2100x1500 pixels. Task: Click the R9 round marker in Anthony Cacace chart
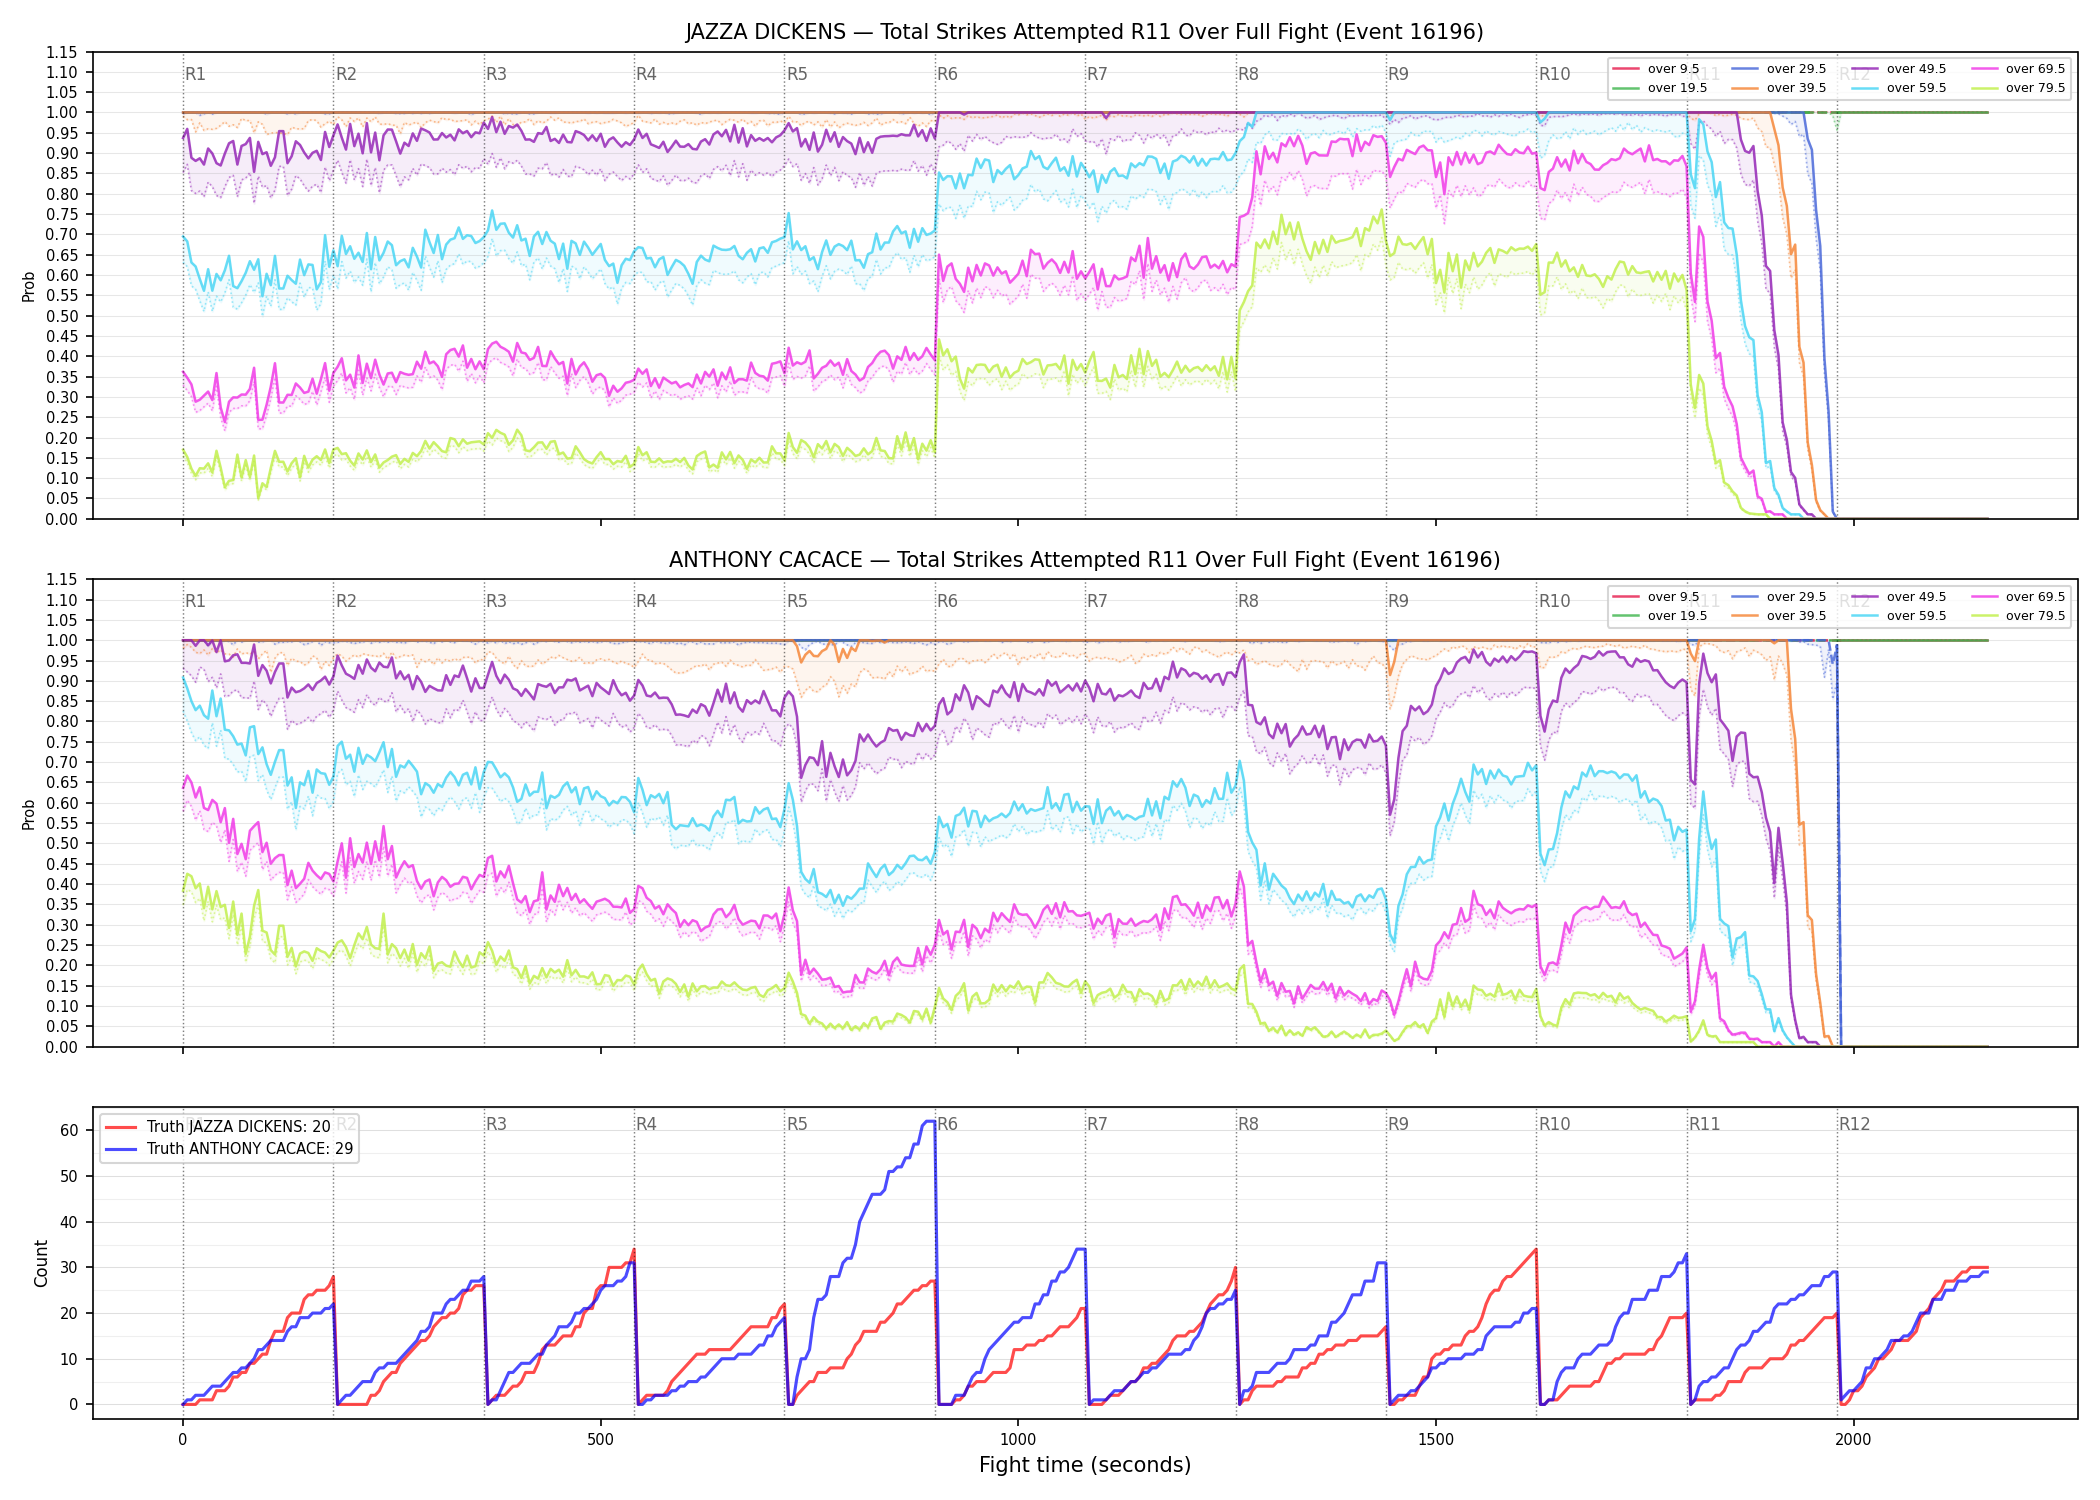point(1398,601)
